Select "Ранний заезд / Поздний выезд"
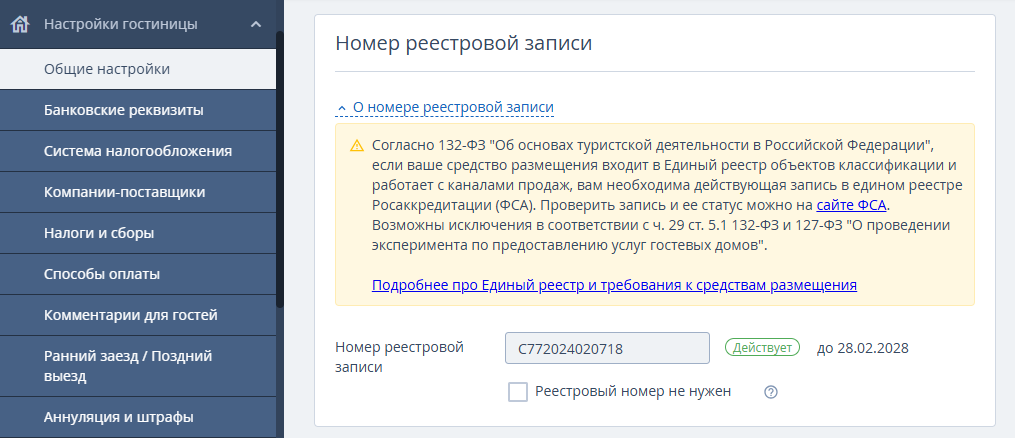The width and height of the screenshot is (1015, 438). point(128,366)
